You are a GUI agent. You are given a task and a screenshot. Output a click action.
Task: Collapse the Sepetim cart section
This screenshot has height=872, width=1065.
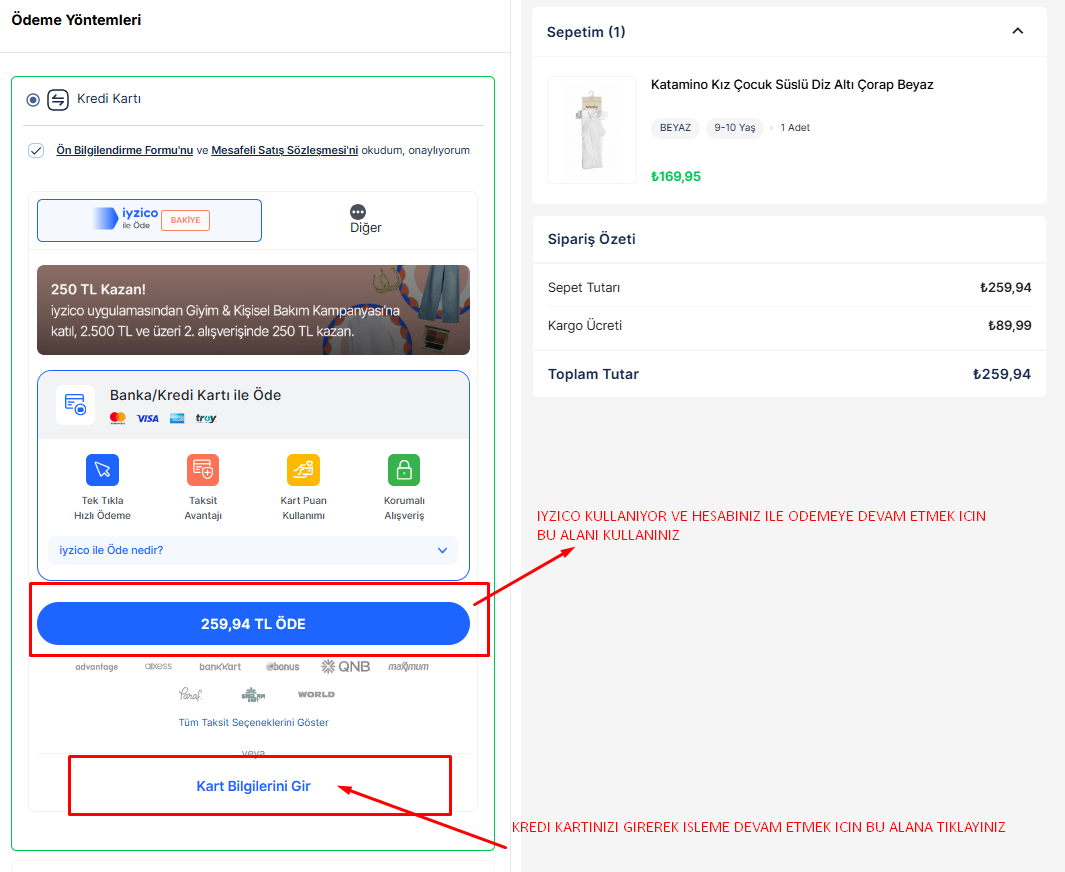coord(1017,32)
